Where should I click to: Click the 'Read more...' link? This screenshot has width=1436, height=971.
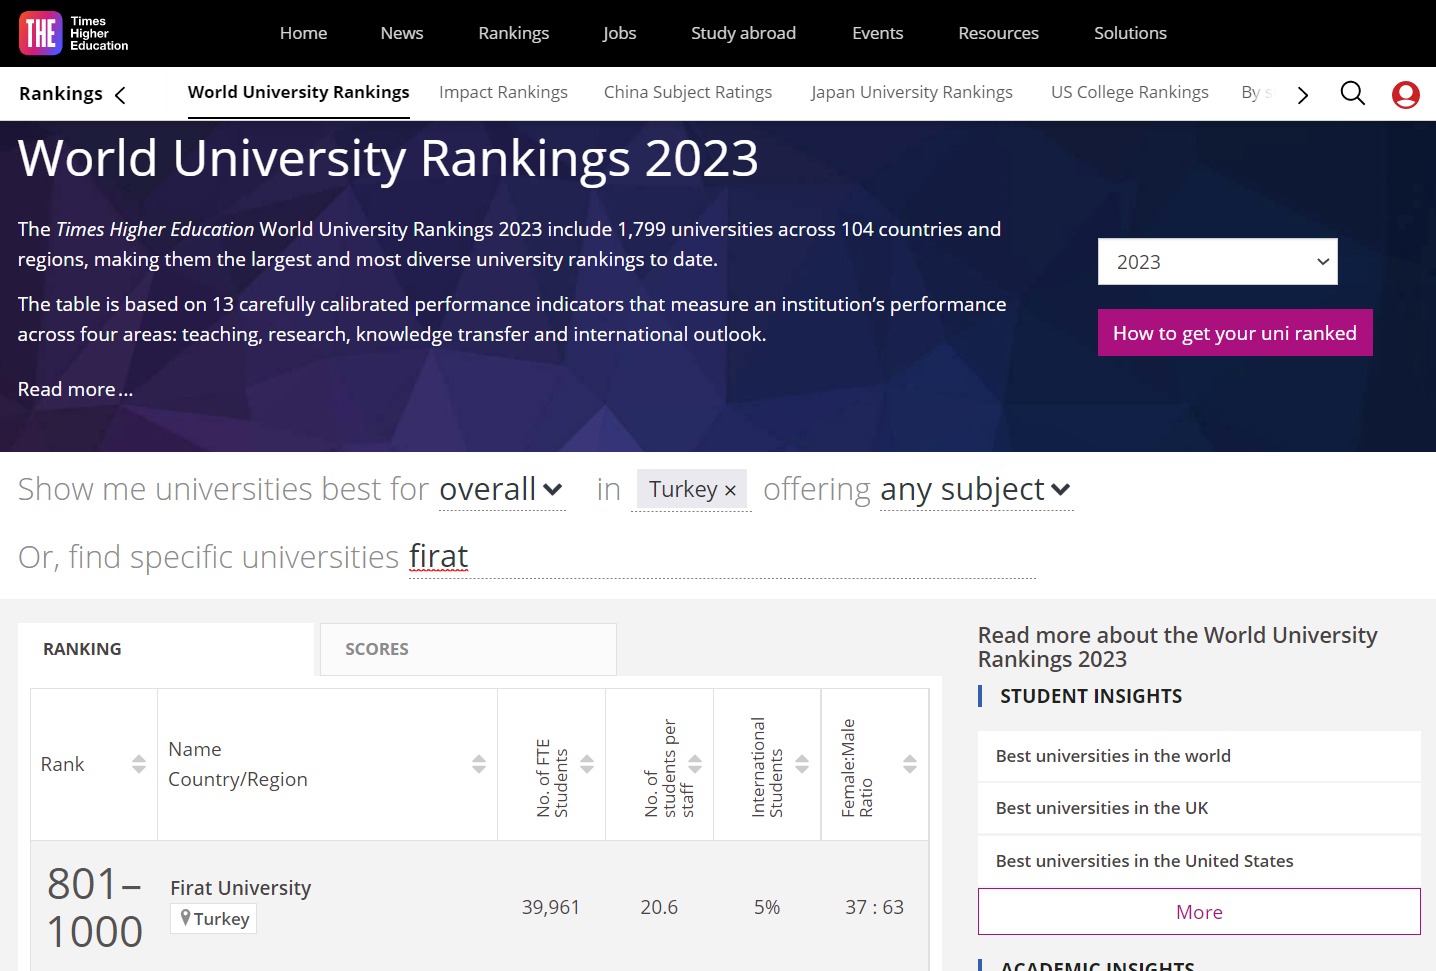(x=75, y=389)
